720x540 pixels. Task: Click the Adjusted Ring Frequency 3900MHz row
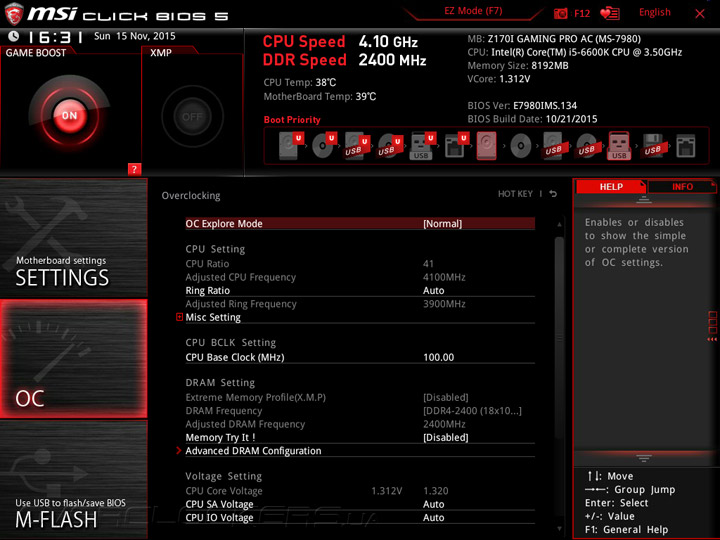click(360, 304)
